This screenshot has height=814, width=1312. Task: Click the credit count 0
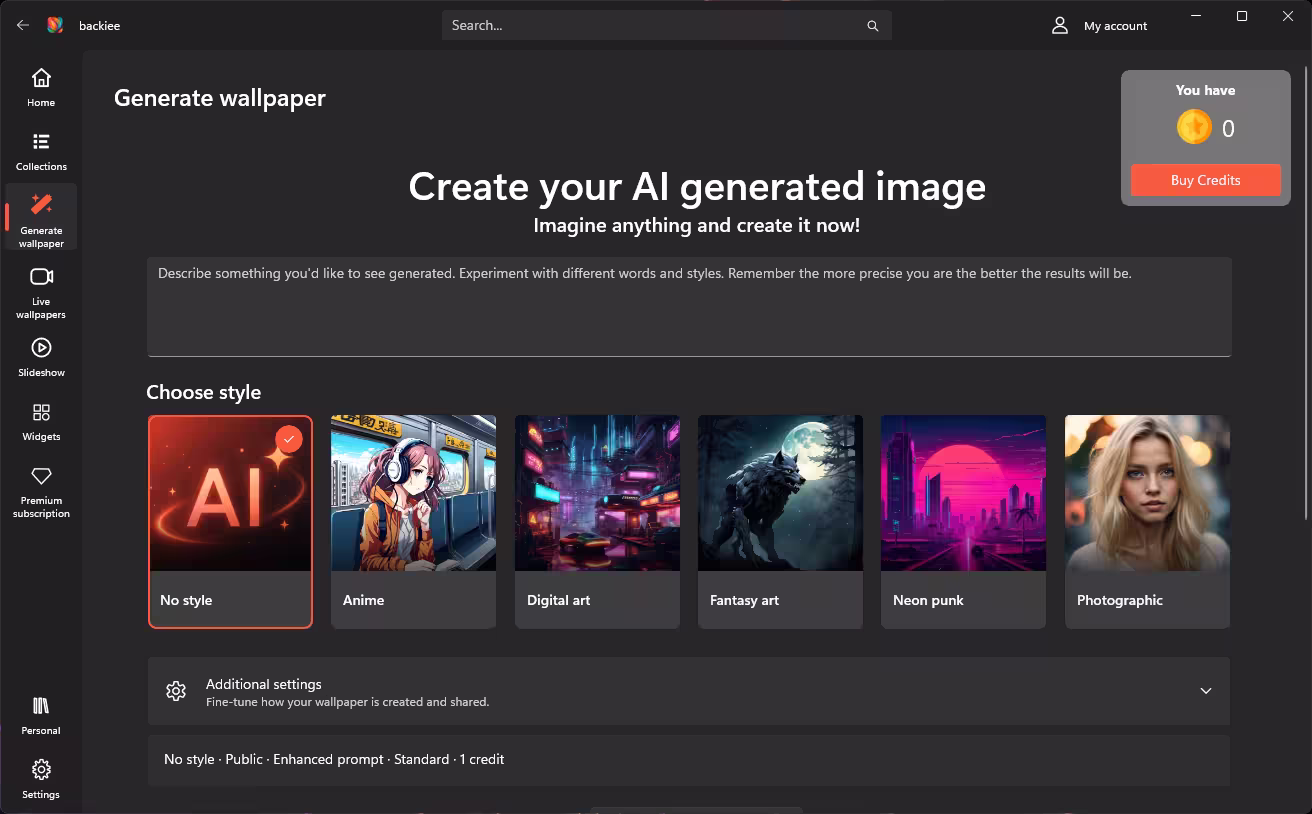pyautogui.click(x=1228, y=128)
